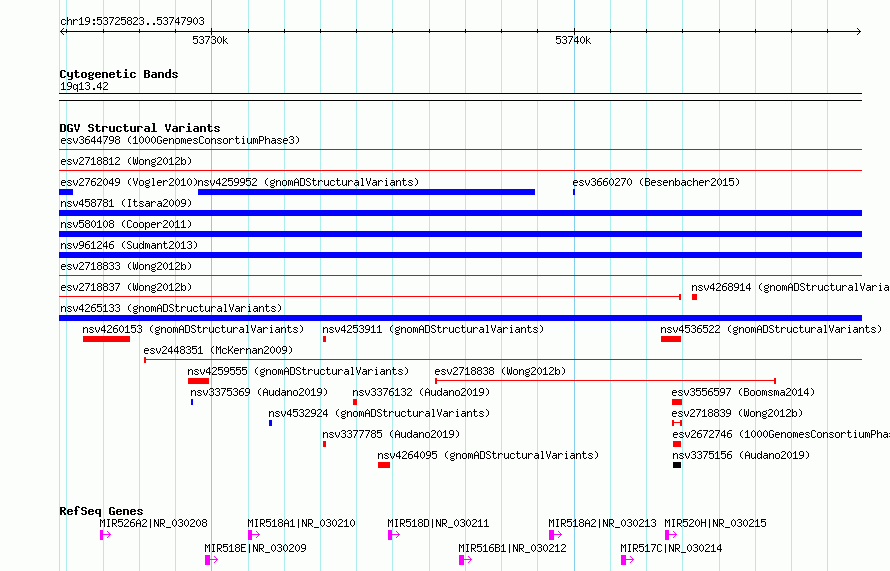Screen dimensions: 890x571
Task: Select the red nsv3377785 marker
Action: coord(324,444)
